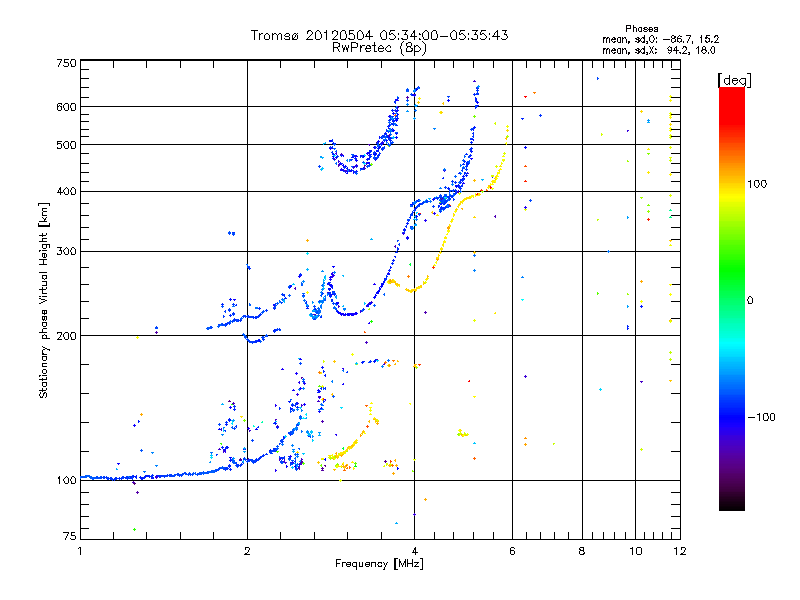Select the 'mean, sd,O: -86.7, 15.2' line
800x600 pixels.
pos(661,39)
